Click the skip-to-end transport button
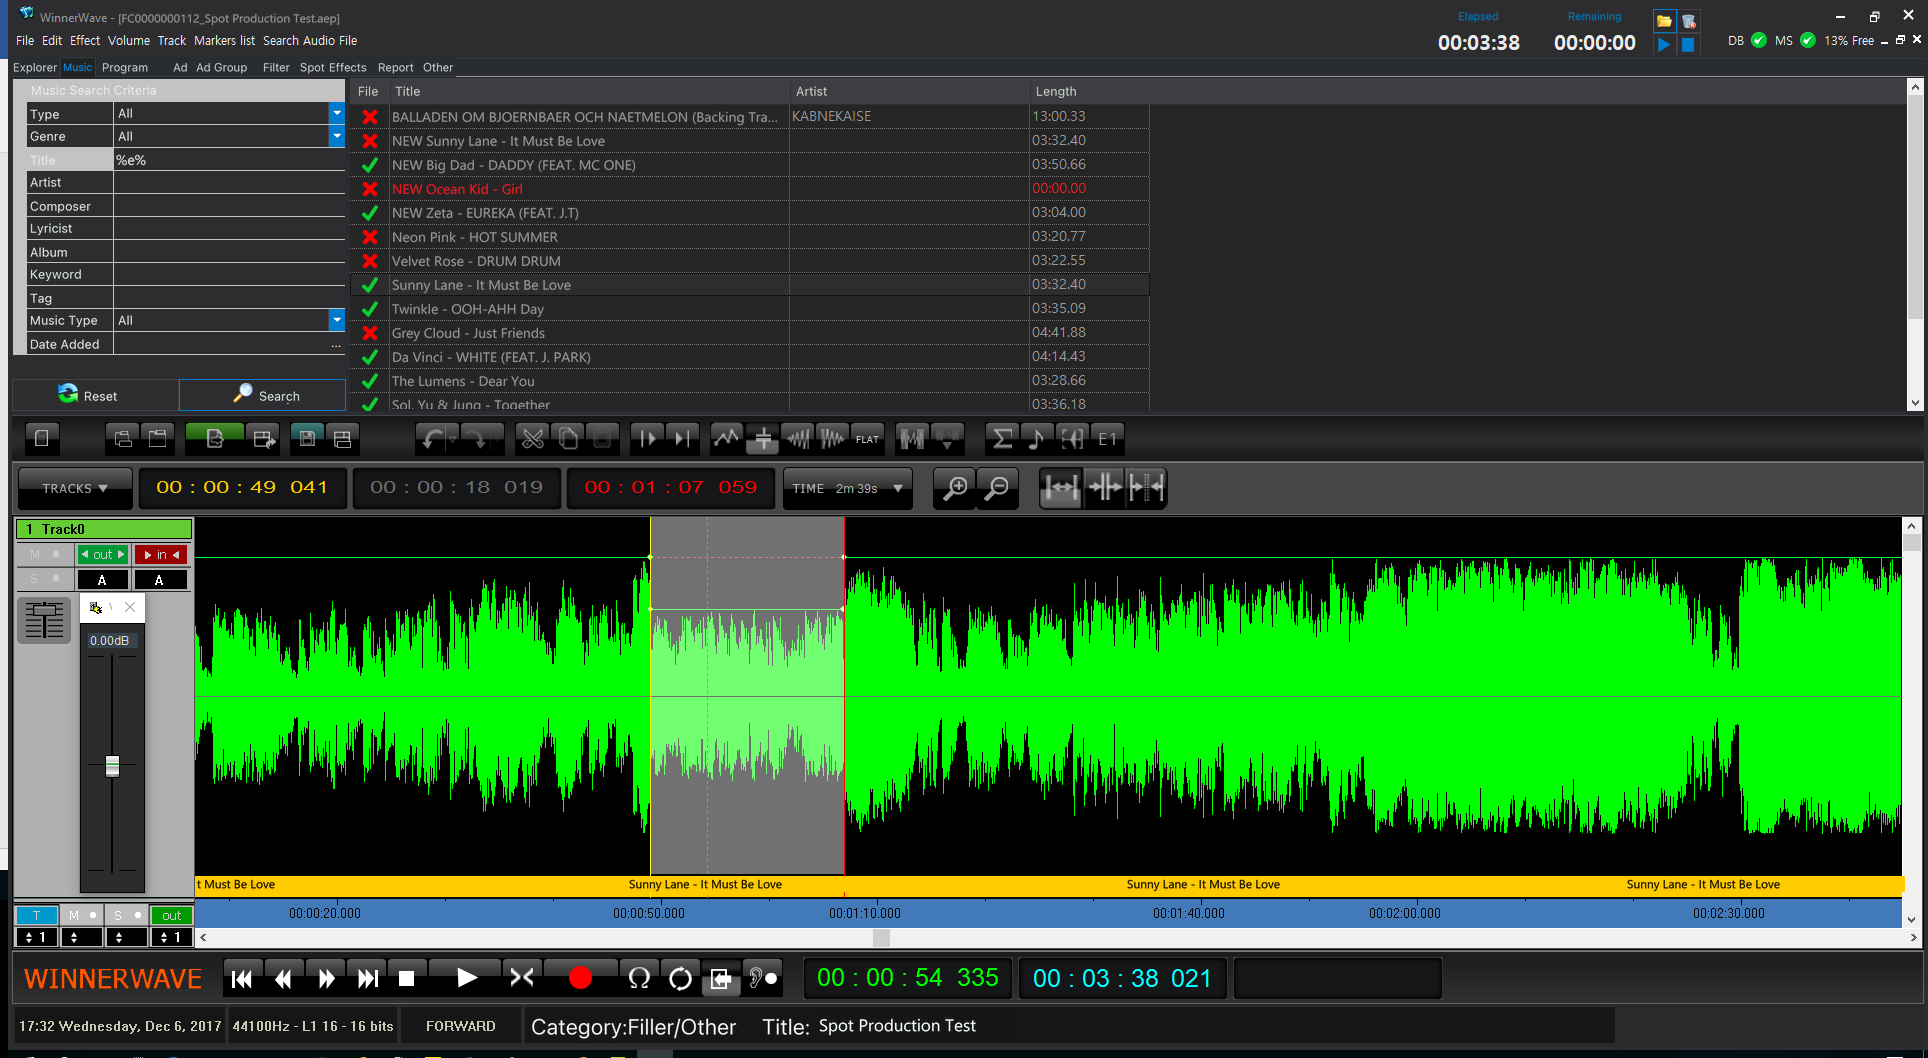This screenshot has width=1928, height=1058. coord(368,978)
